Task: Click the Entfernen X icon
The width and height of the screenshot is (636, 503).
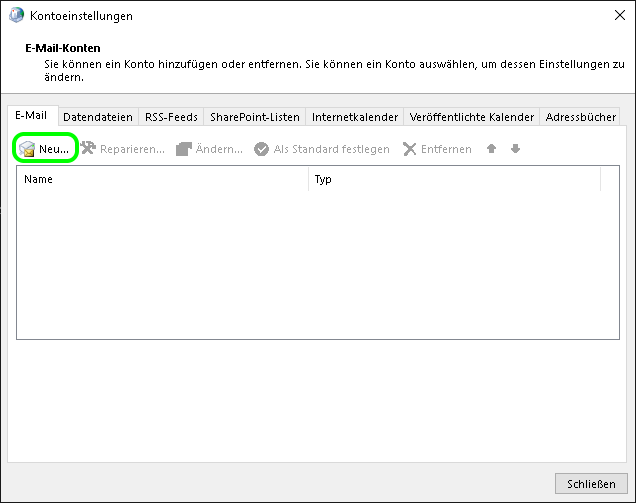Action: coord(410,149)
